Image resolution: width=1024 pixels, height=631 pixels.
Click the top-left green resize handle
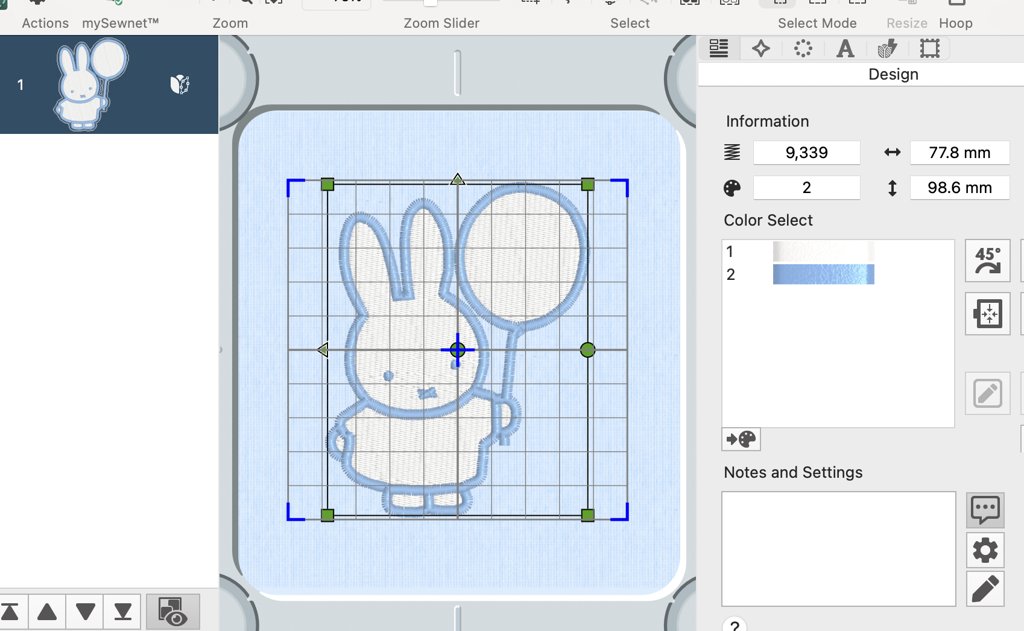328,185
